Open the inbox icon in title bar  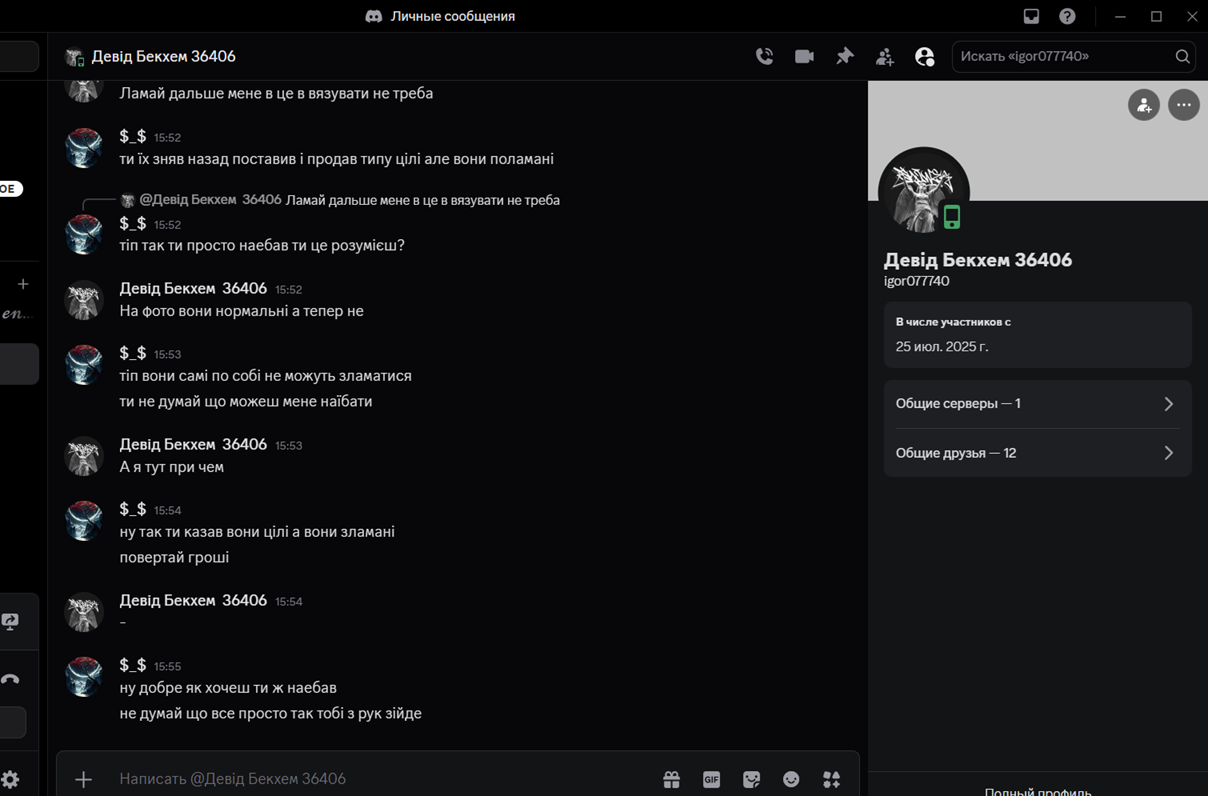click(1031, 16)
